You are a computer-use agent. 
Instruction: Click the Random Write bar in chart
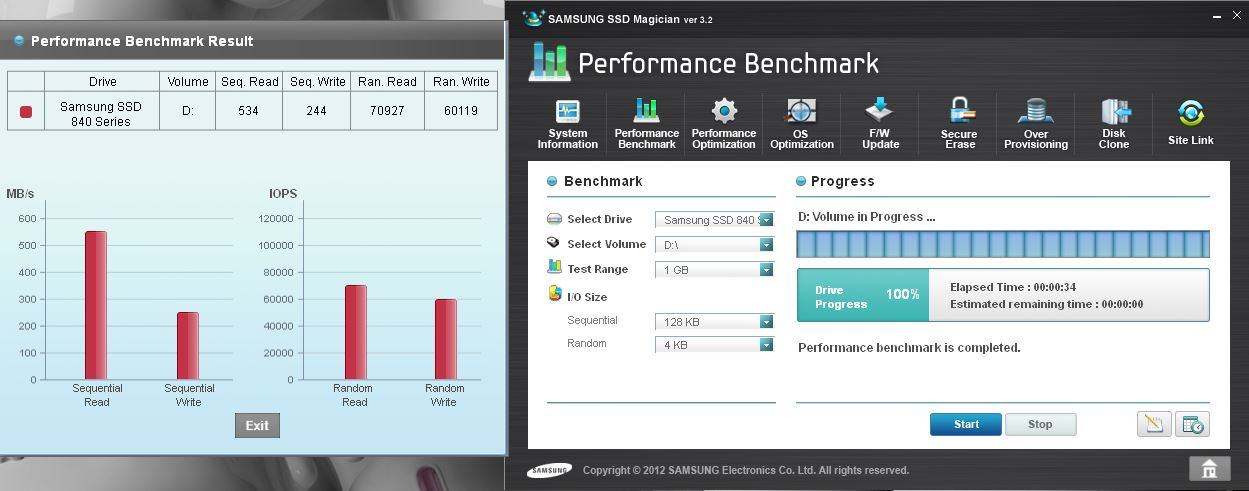(x=446, y=339)
